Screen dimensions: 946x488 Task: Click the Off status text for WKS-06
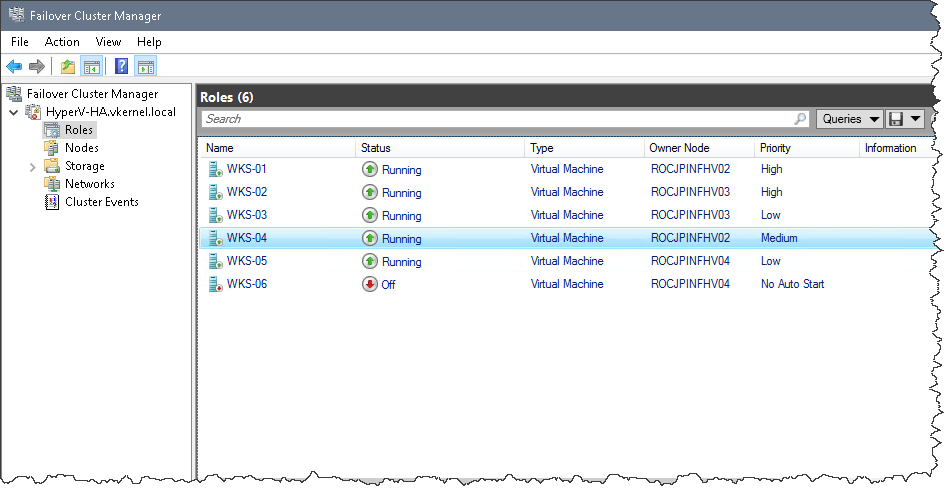pos(388,284)
